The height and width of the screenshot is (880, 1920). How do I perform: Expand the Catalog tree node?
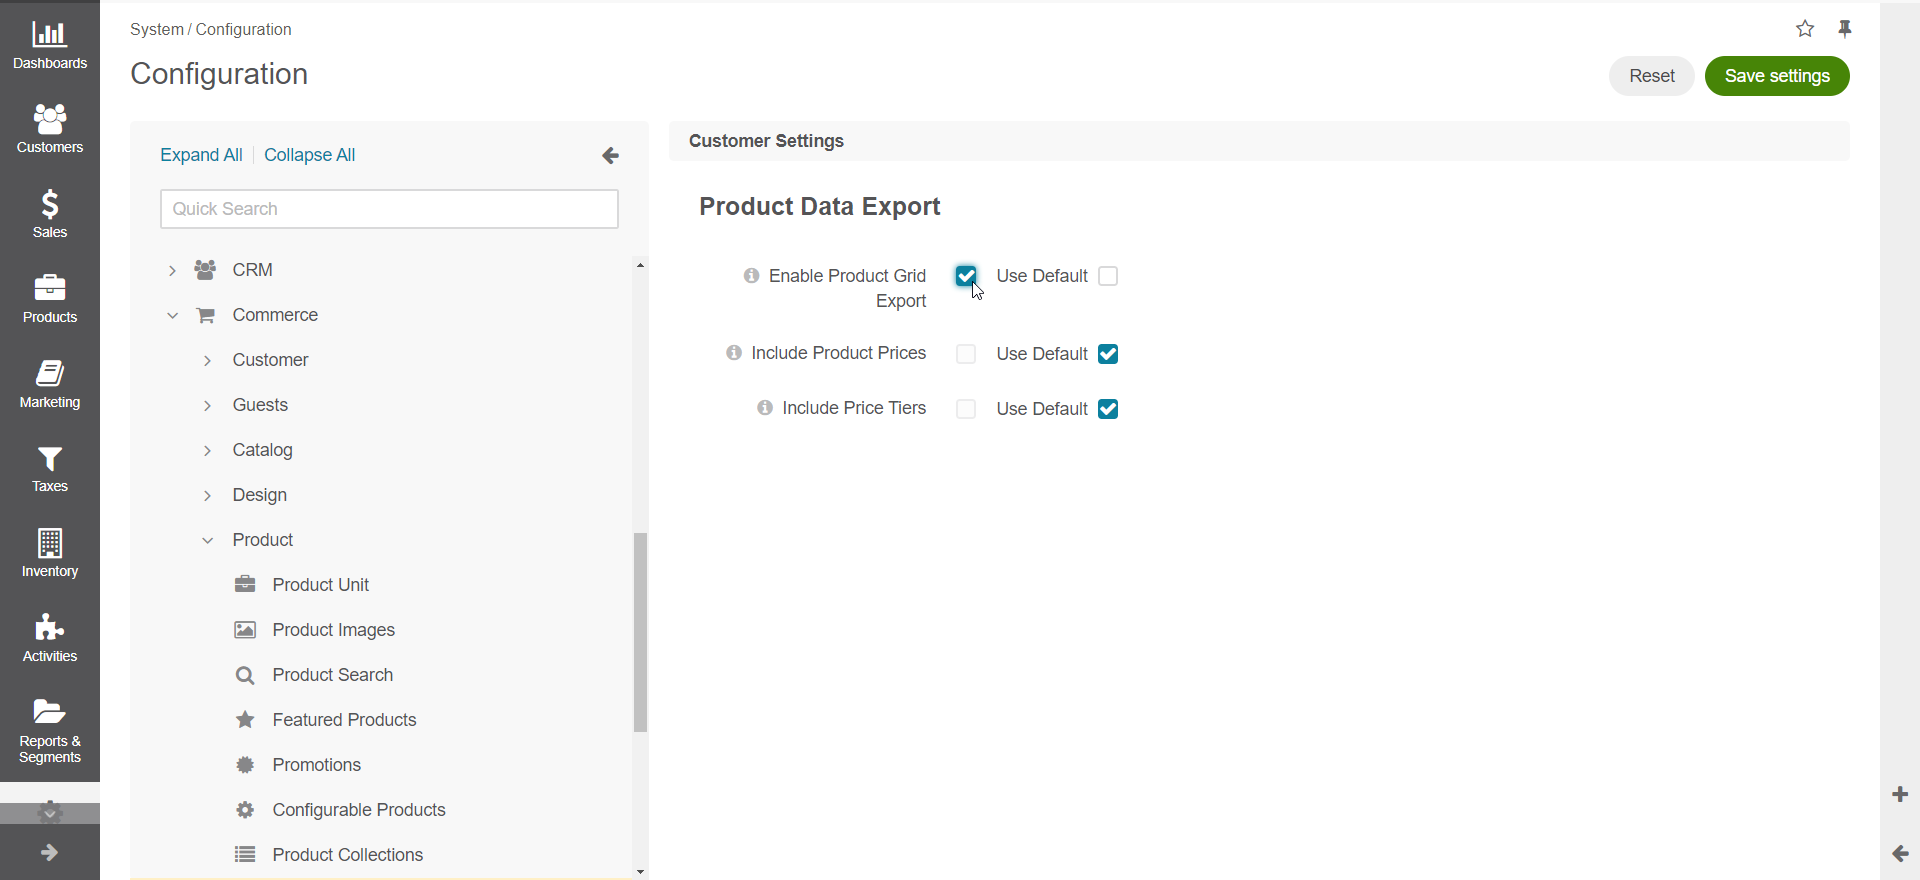coord(207,450)
